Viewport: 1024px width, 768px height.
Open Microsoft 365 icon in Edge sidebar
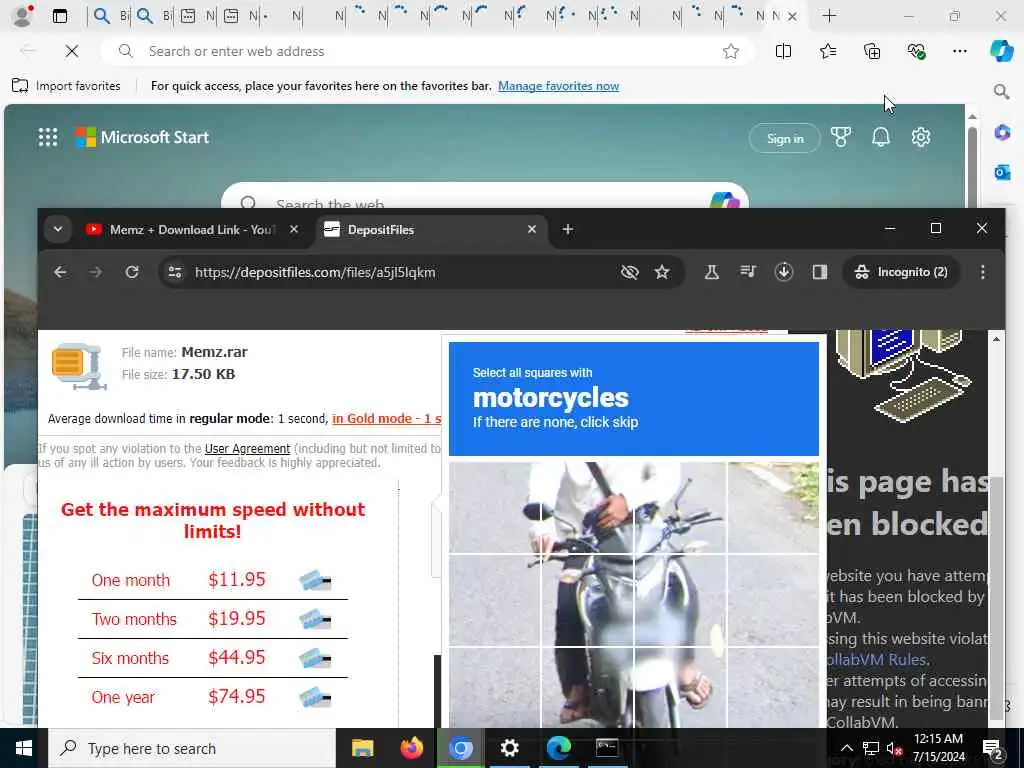[1002, 133]
